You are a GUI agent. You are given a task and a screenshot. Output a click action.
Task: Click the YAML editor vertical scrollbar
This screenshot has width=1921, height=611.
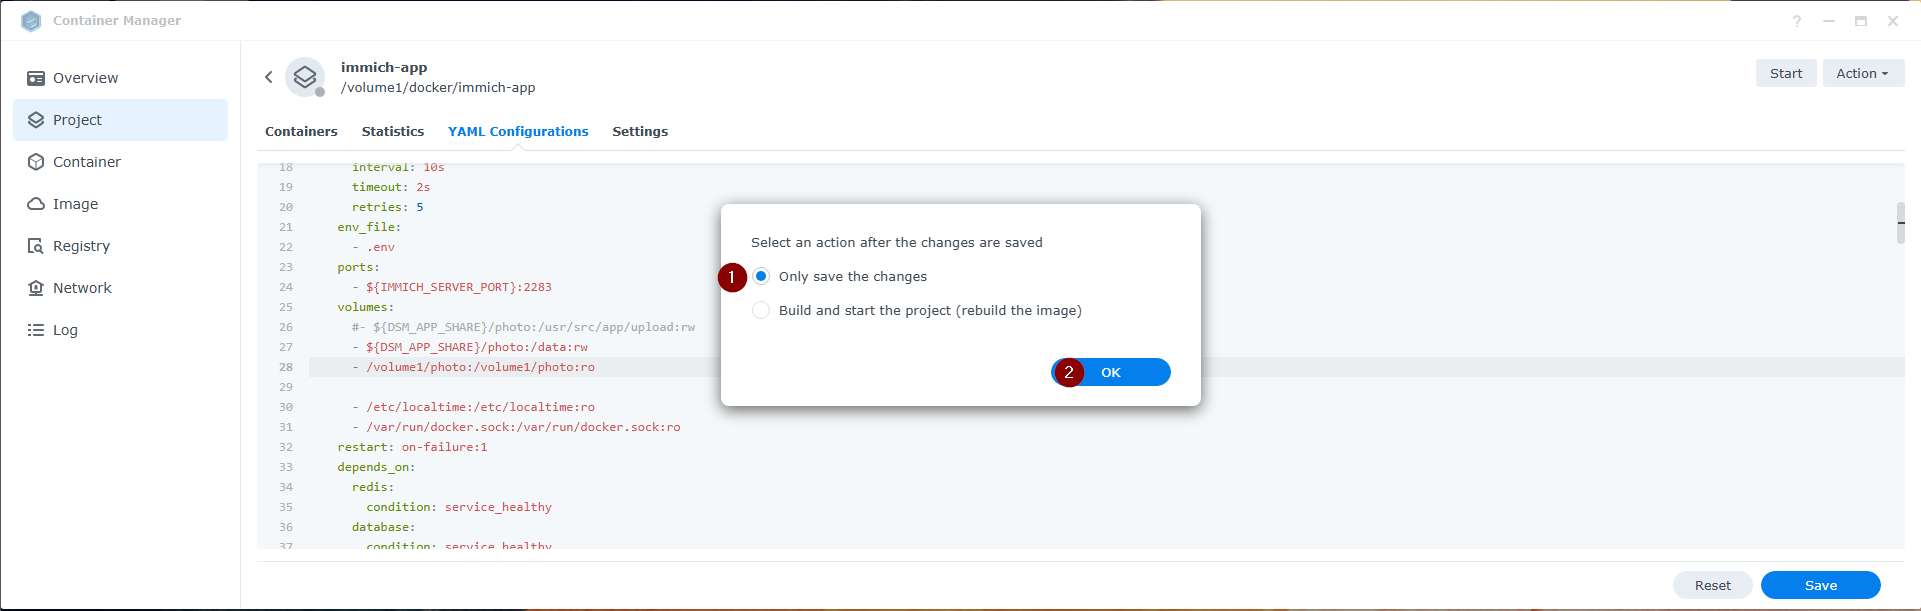pos(1900,223)
